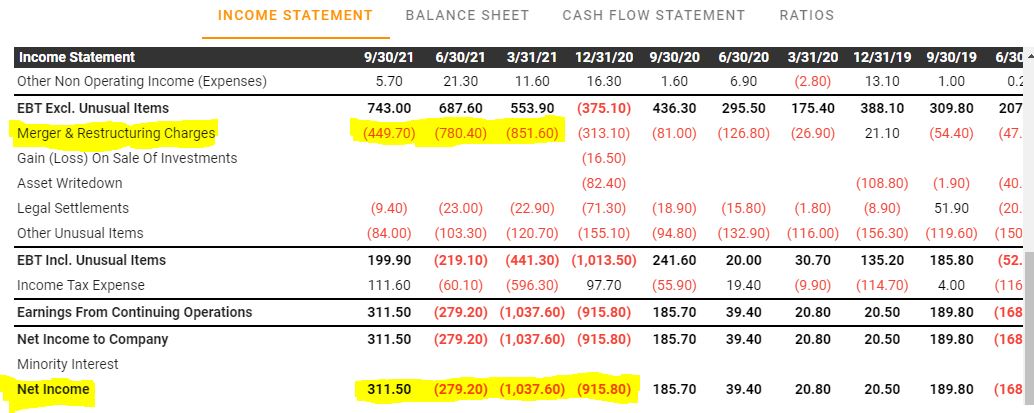Switch to the Balance Sheet tab
Screen dimensions: 1034x413
[x=467, y=15]
